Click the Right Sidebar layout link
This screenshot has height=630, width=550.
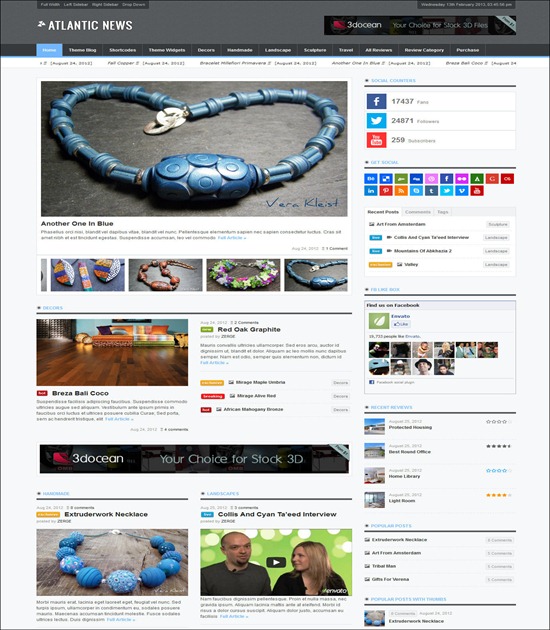[x=105, y=5]
